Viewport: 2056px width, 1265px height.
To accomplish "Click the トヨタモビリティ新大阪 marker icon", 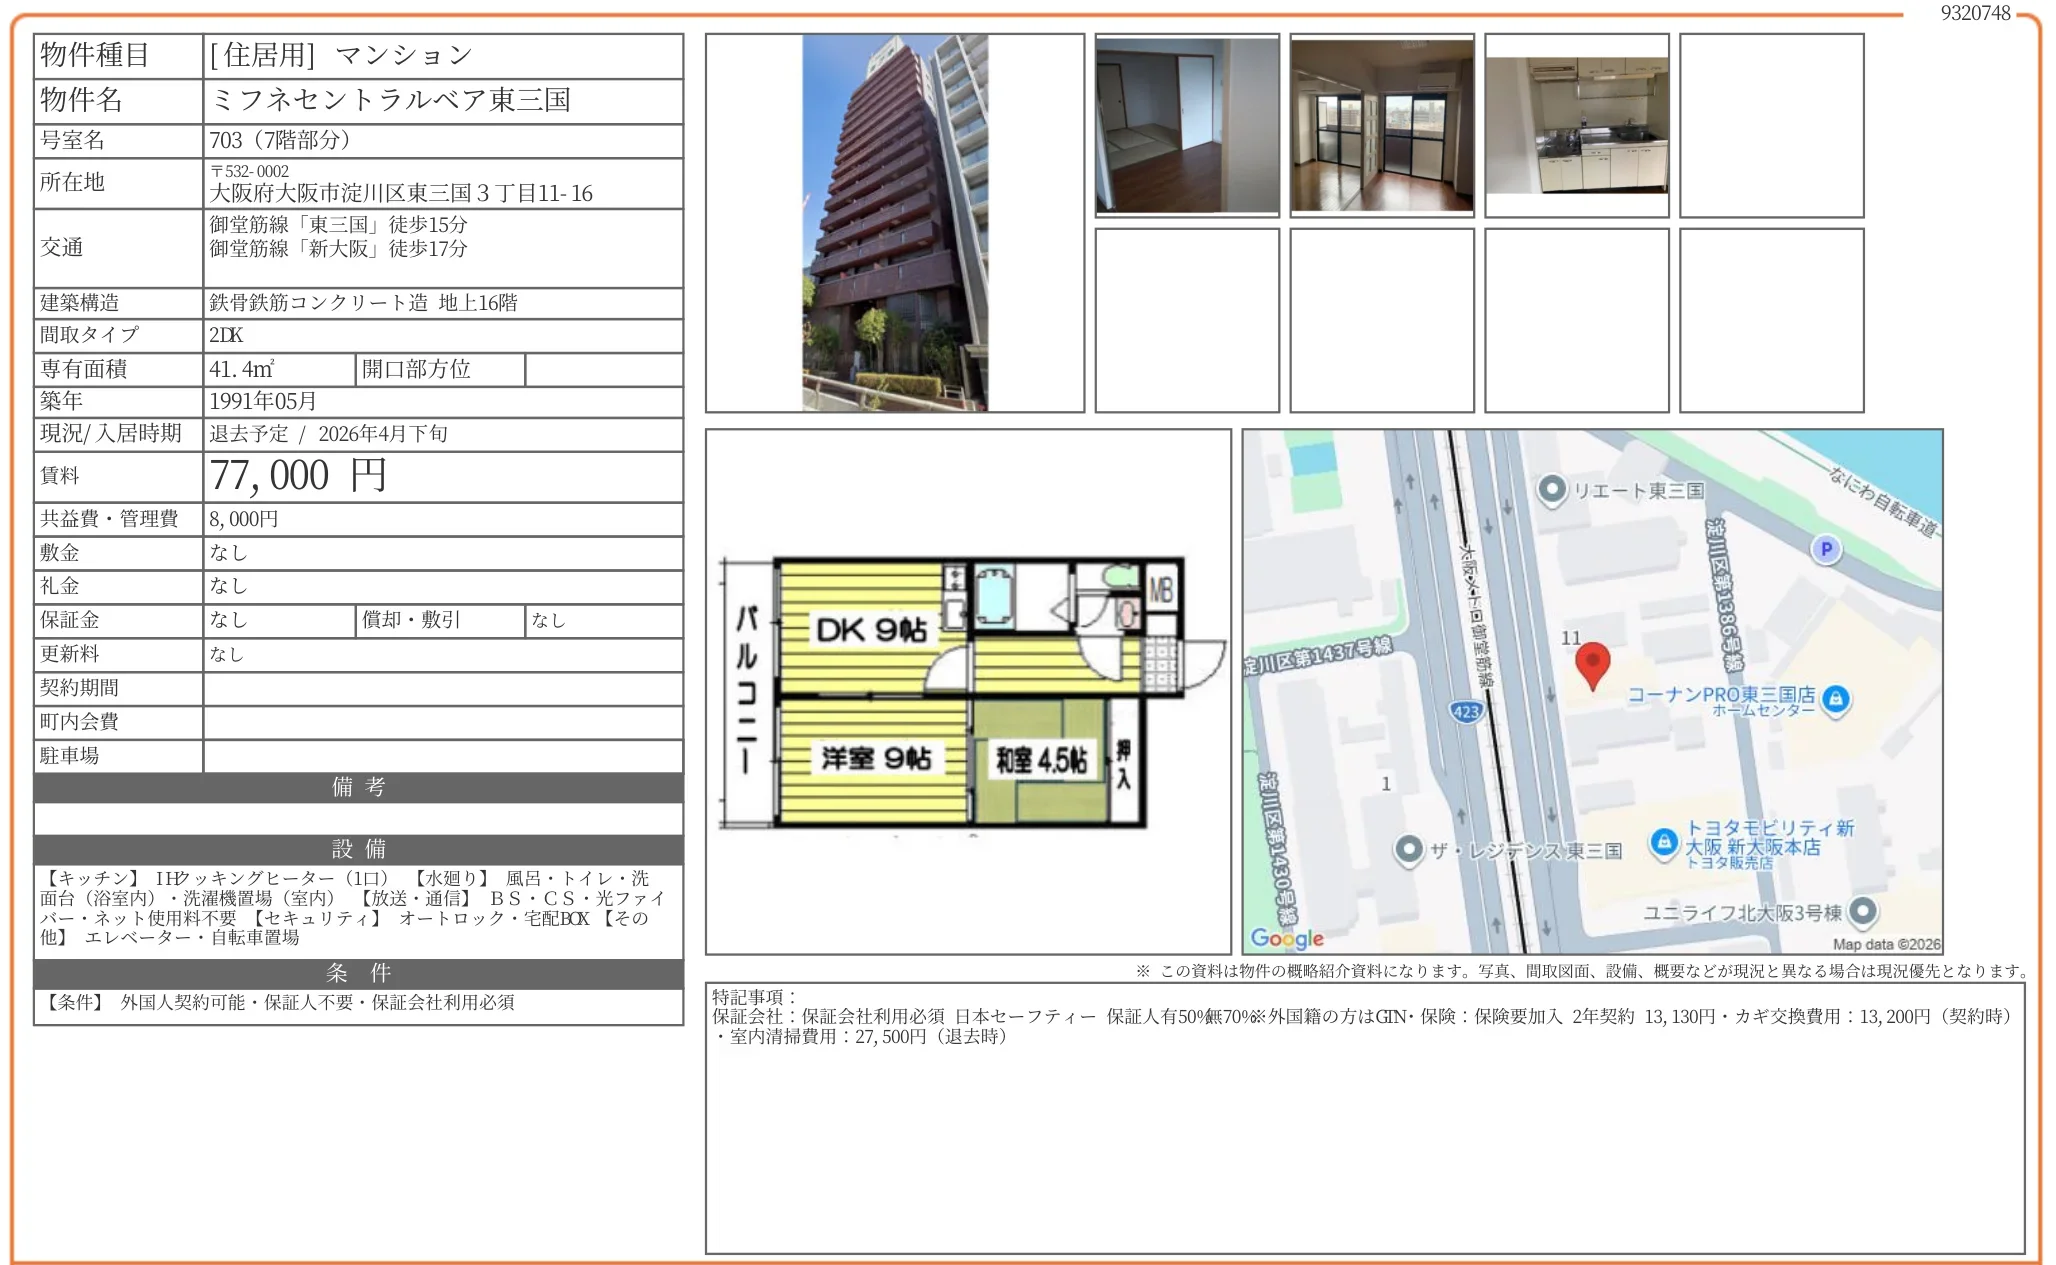I will point(1663,842).
